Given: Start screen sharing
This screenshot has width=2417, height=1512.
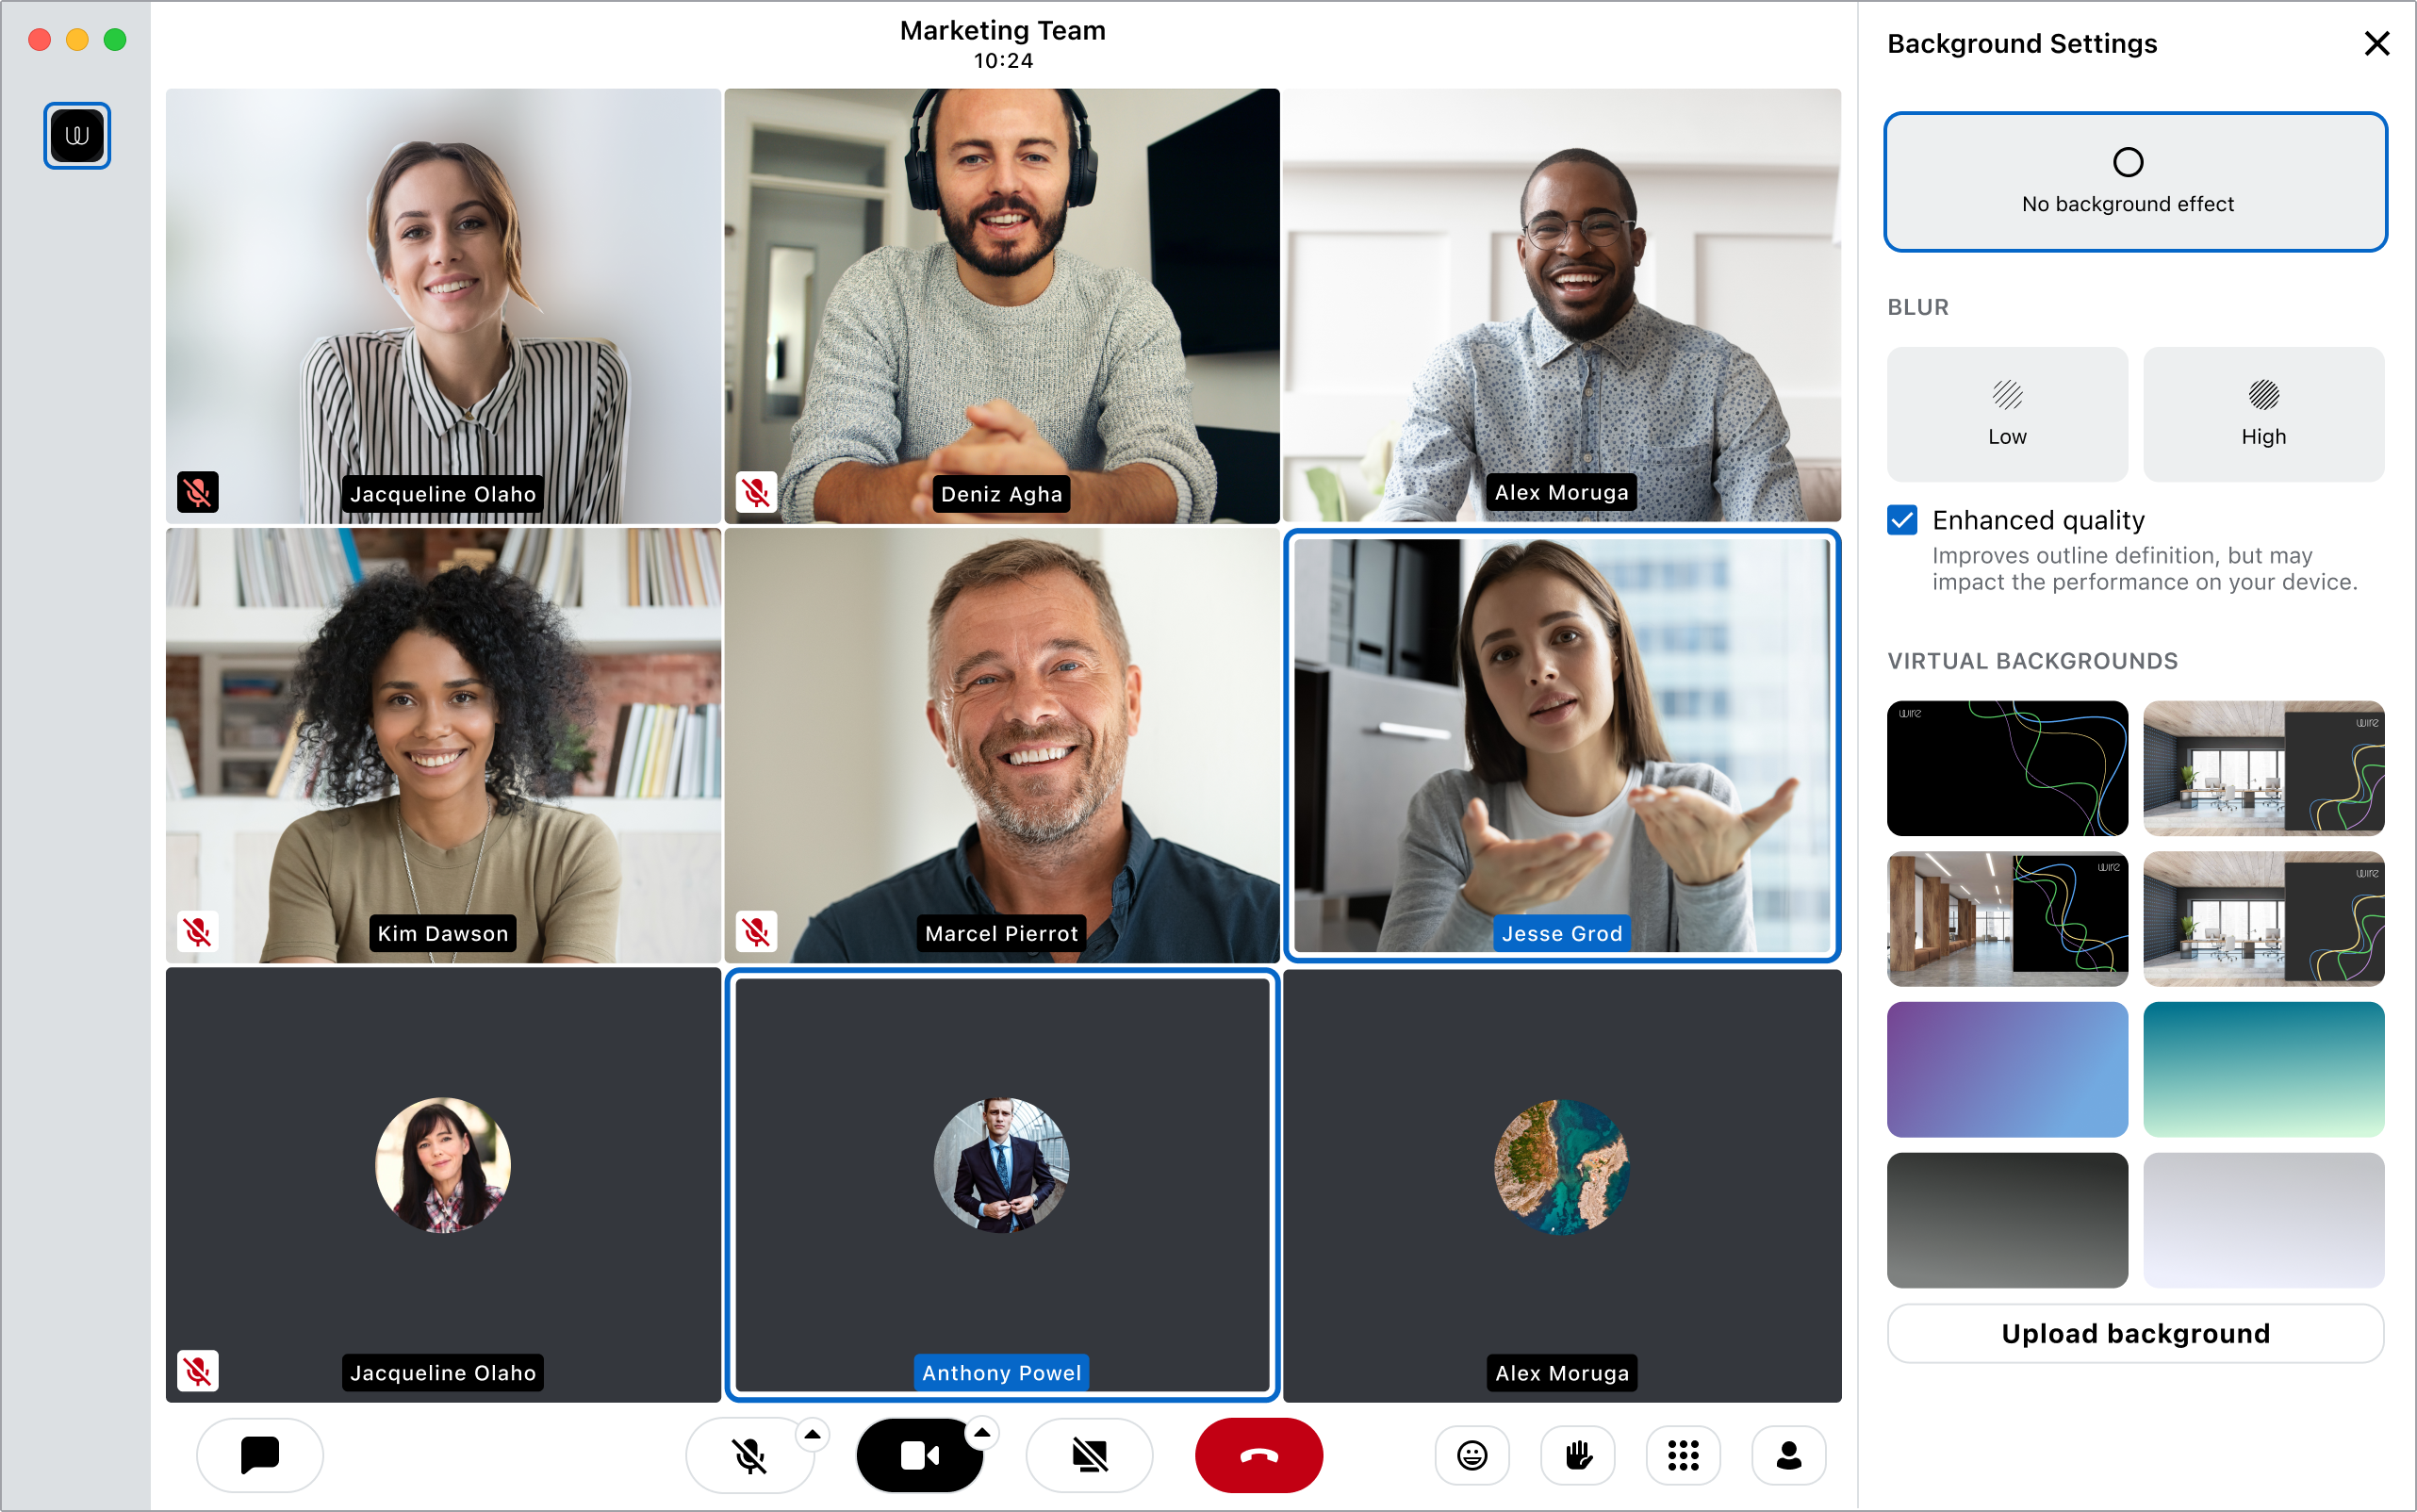Looking at the screenshot, I should pos(1089,1455).
